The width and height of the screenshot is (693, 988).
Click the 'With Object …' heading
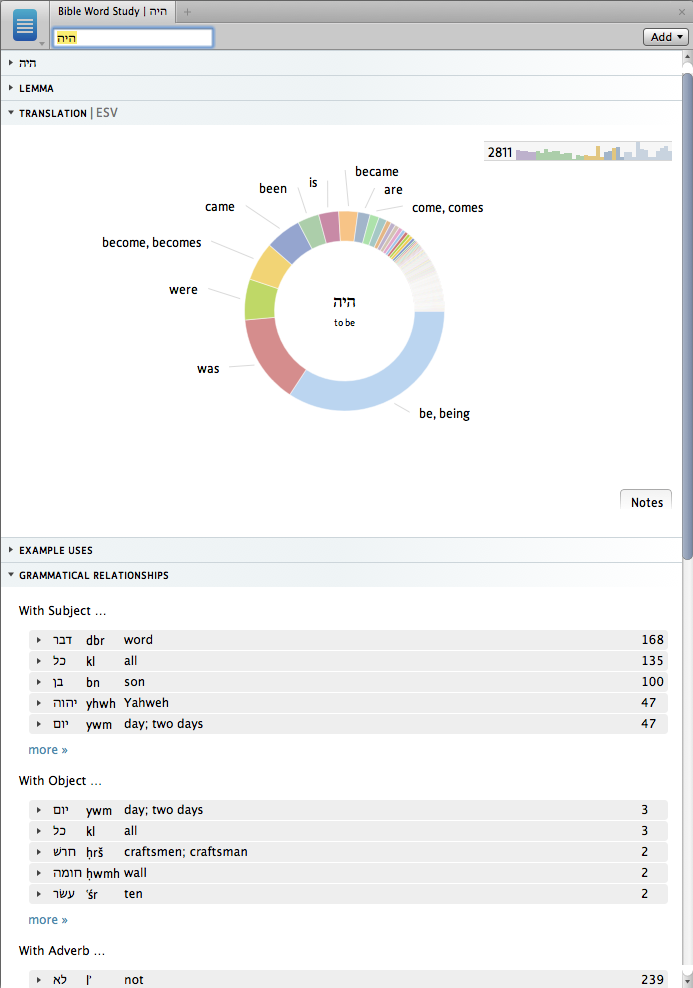coord(60,781)
